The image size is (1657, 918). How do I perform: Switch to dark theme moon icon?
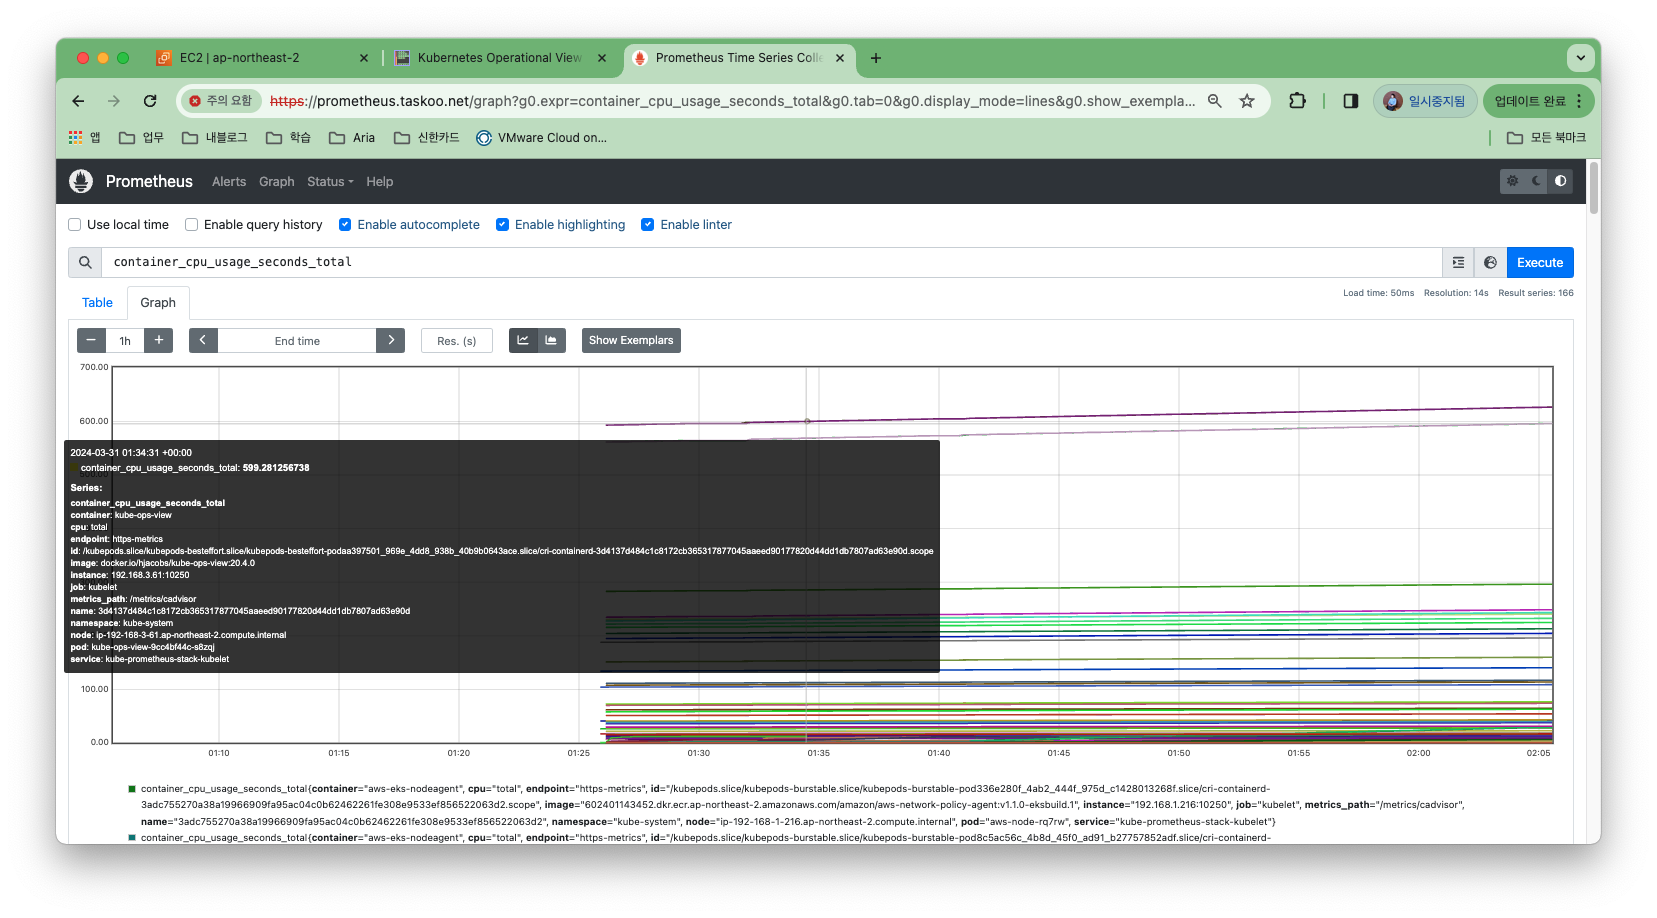pos(1536,181)
